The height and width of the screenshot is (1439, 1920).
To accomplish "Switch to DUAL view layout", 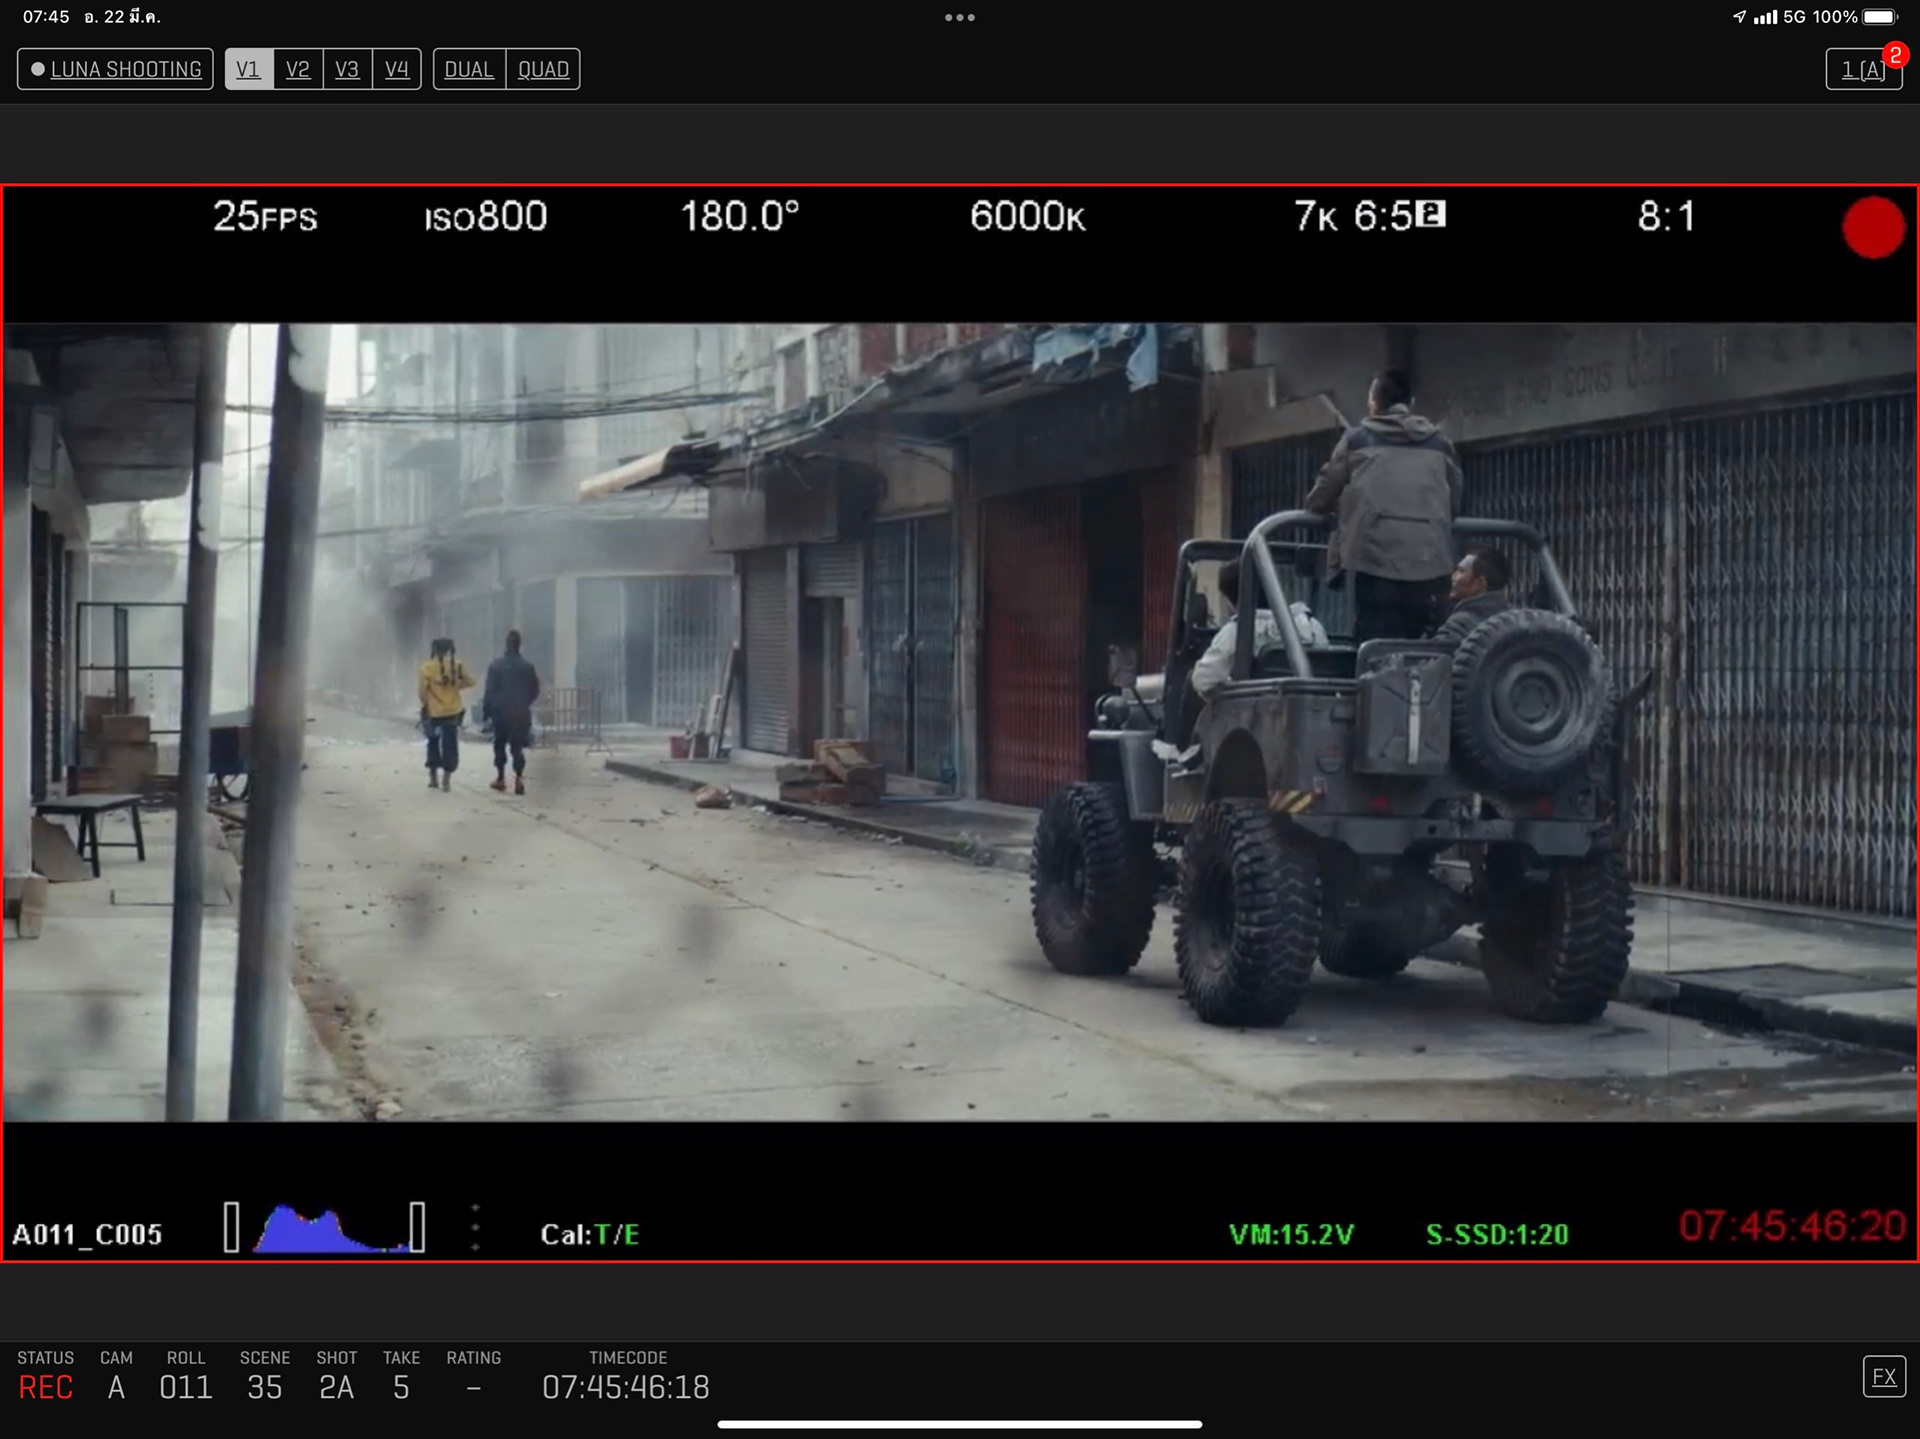I will point(469,69).
